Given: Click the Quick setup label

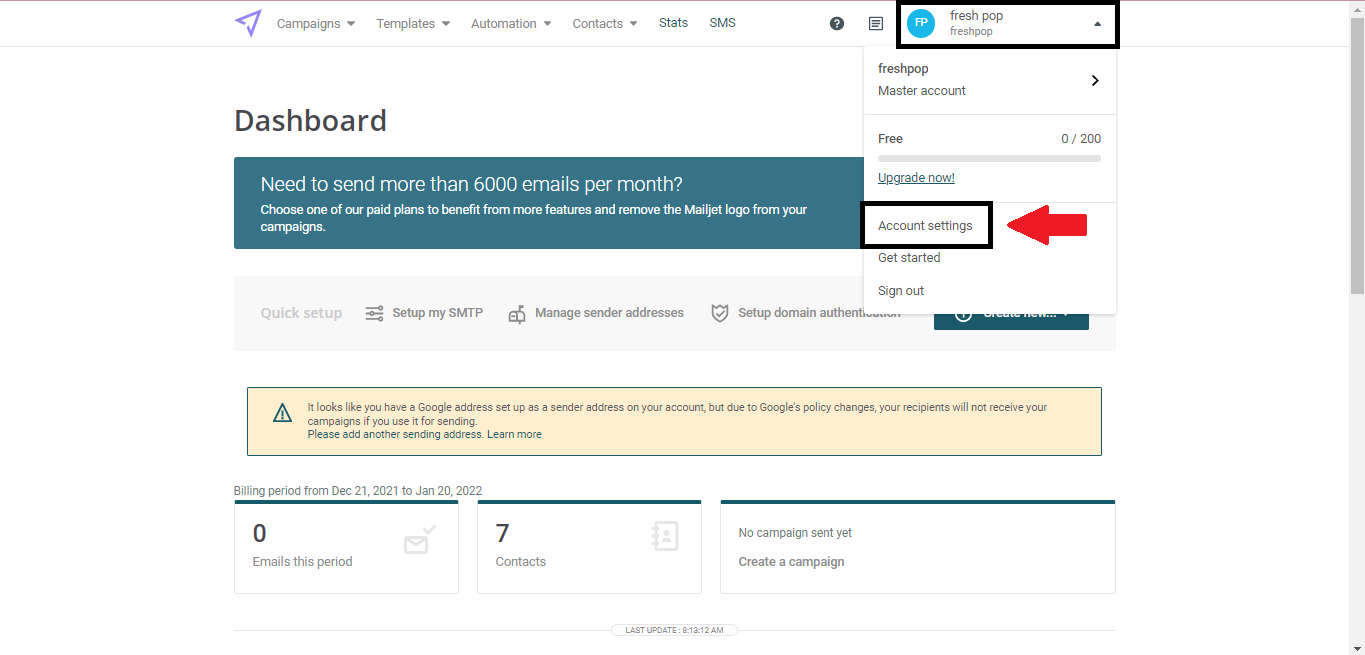Looking at the screenshot, I should click(301, 313).
